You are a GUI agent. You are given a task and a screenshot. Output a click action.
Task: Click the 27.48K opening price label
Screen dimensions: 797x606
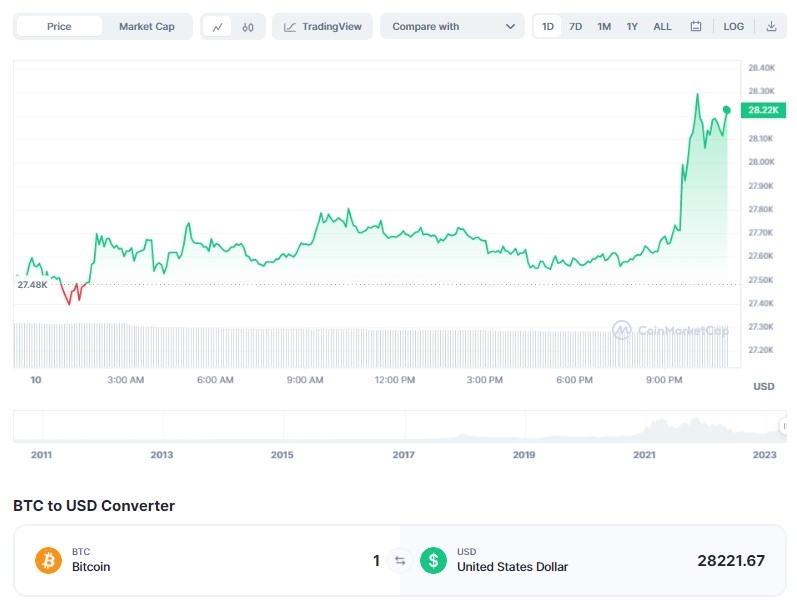(32, 285)
